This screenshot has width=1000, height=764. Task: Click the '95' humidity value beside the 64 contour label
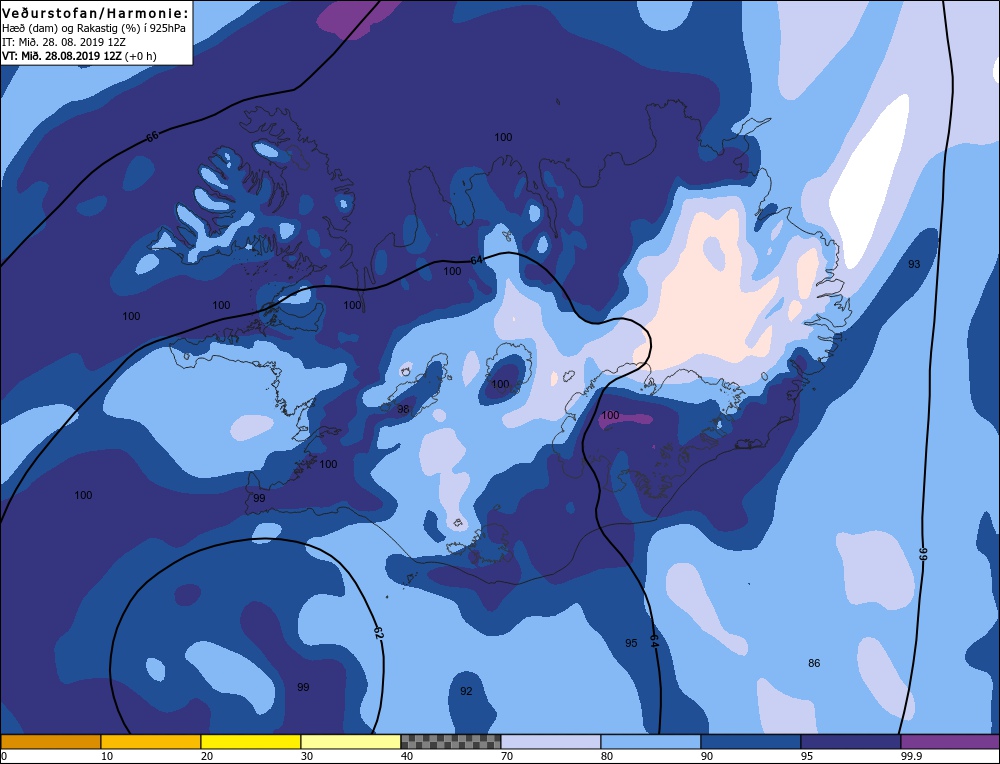[x=631, y=643]
